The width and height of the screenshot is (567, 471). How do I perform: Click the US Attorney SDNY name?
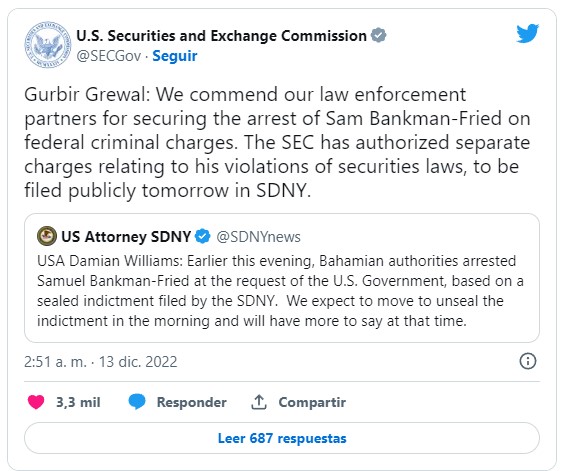[126, 236]
